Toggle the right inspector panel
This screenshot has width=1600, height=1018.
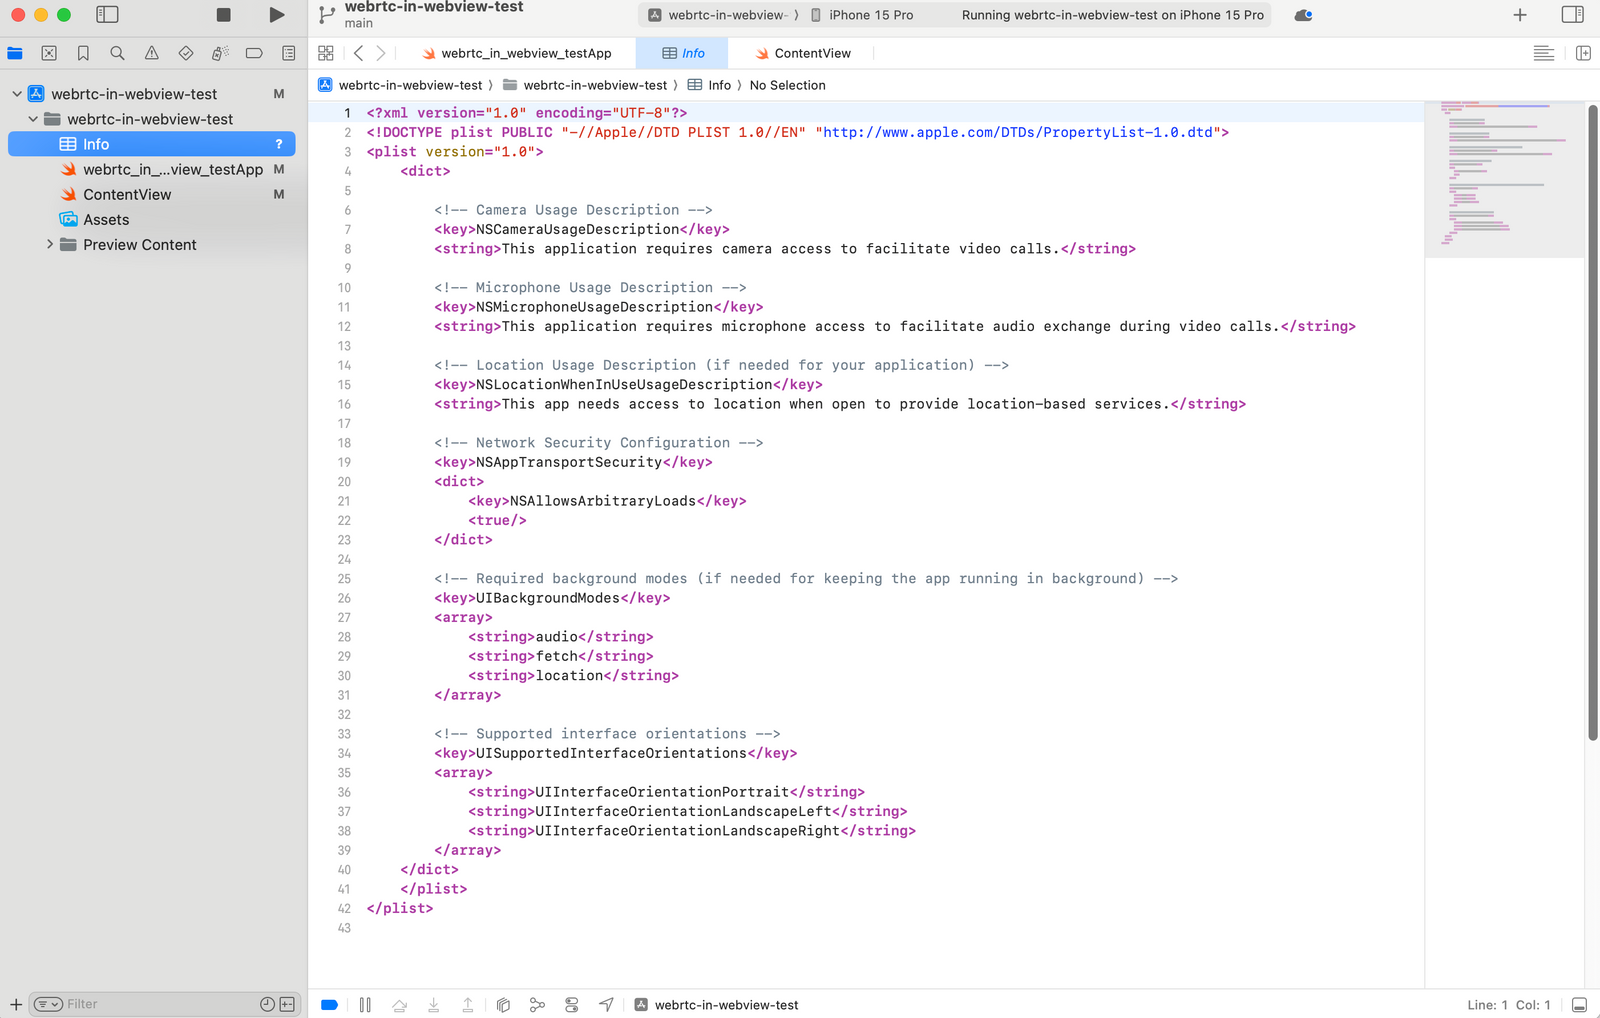(x=1573, y=15)
